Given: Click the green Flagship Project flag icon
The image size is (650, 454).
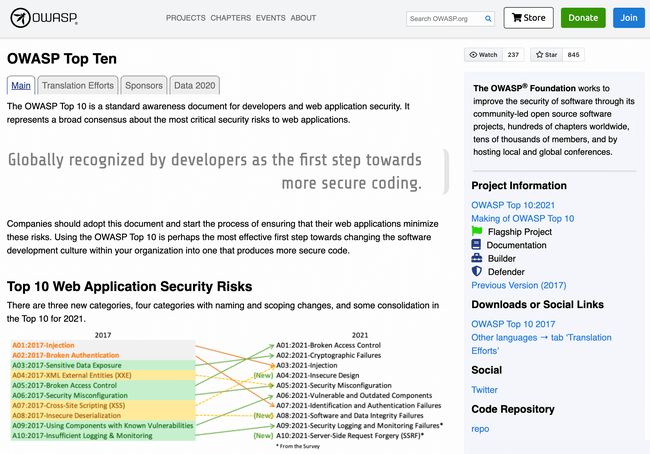Looking at the screenshot, I should 477,231.
